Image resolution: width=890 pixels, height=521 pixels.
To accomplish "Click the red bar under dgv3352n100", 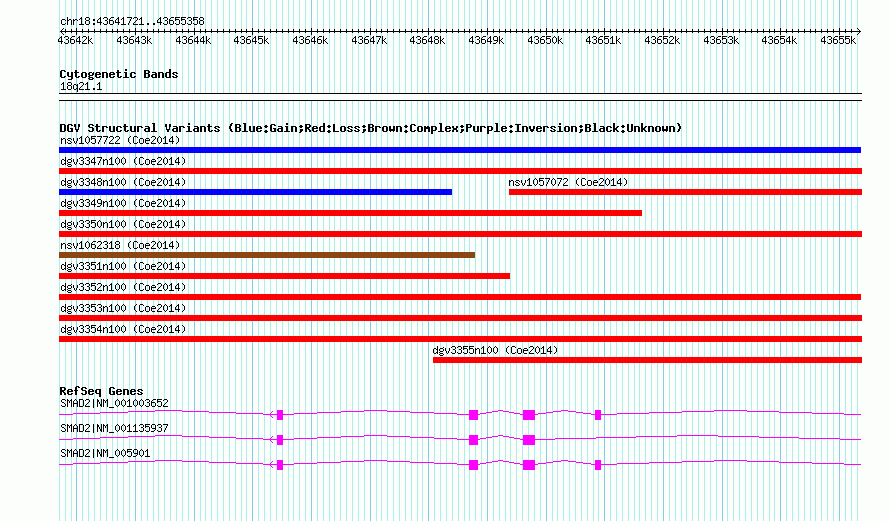I will pyautogui.click(x=460, y=297).
